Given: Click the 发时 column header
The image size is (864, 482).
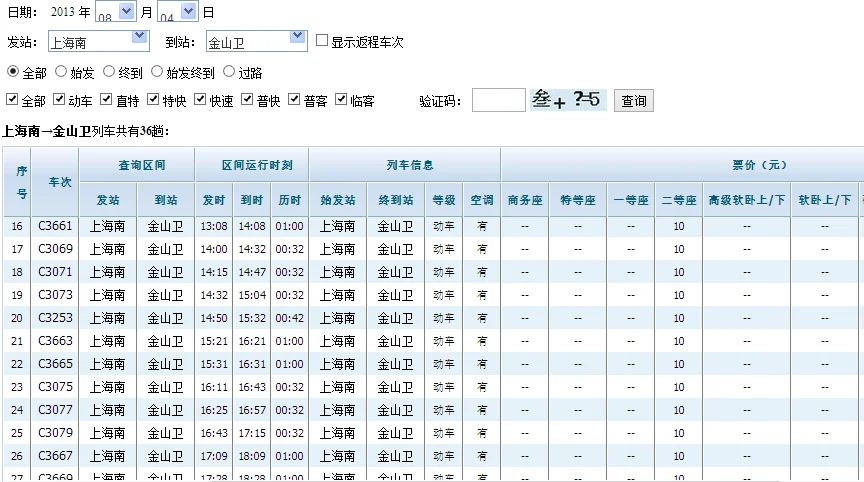Looking at the screenshot, I should (214, 200).
